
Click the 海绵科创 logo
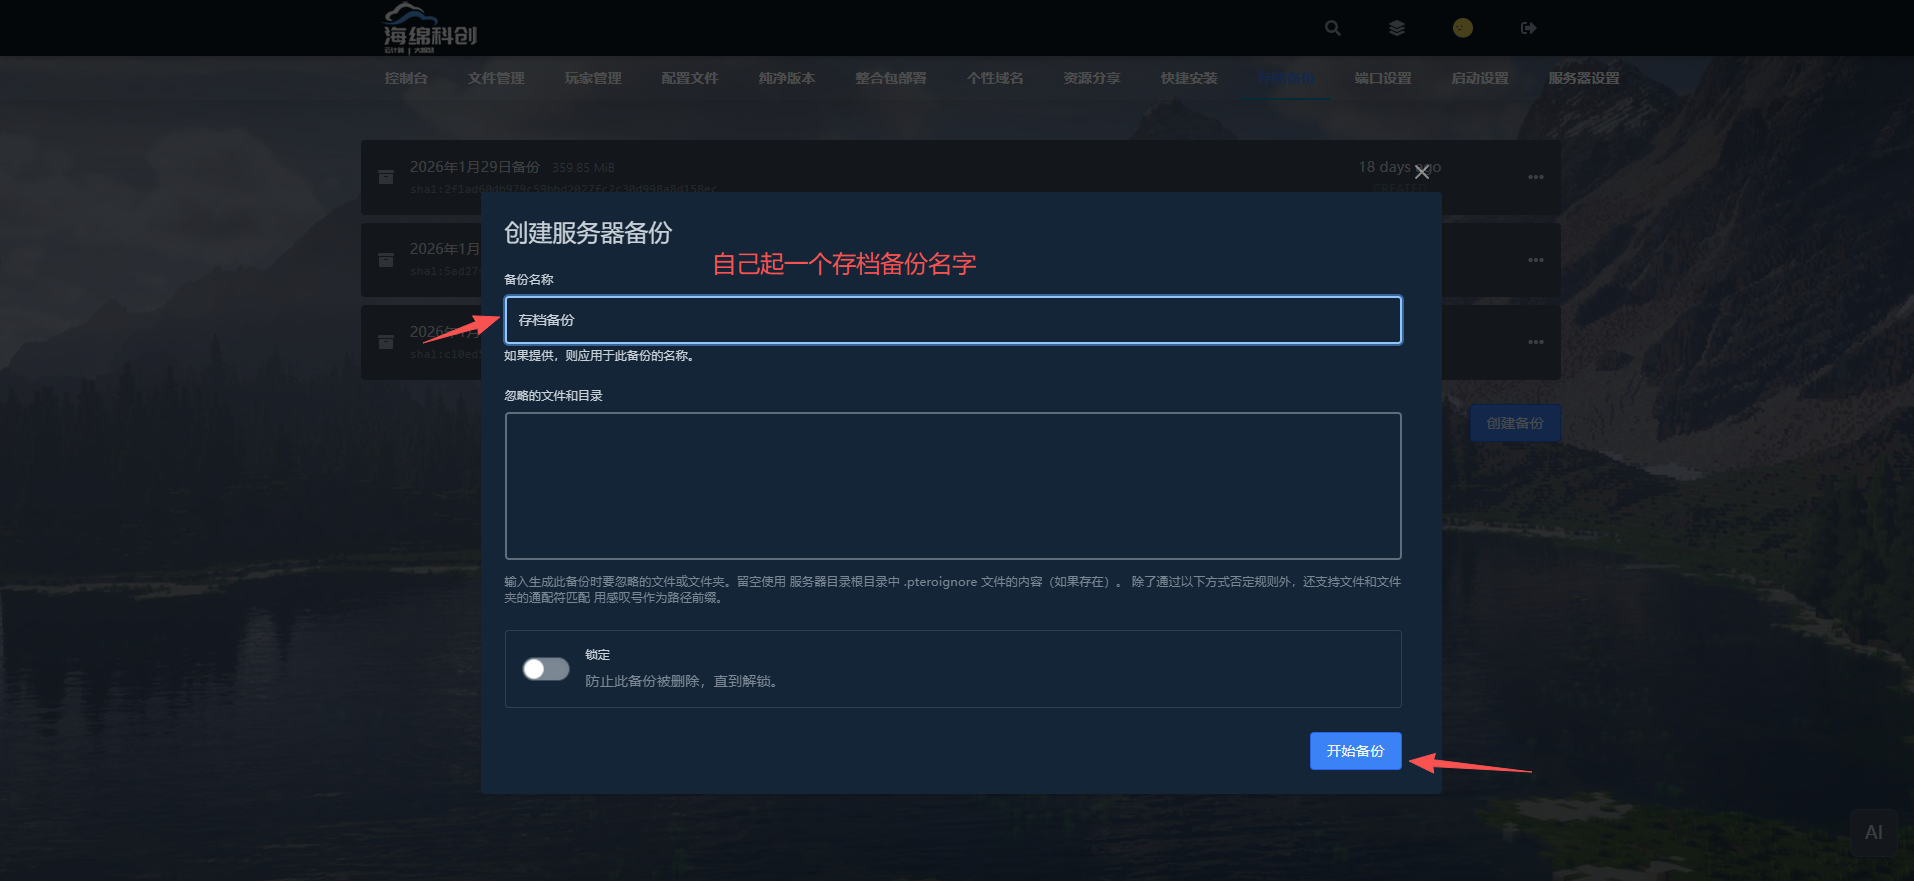coord(430,28)
